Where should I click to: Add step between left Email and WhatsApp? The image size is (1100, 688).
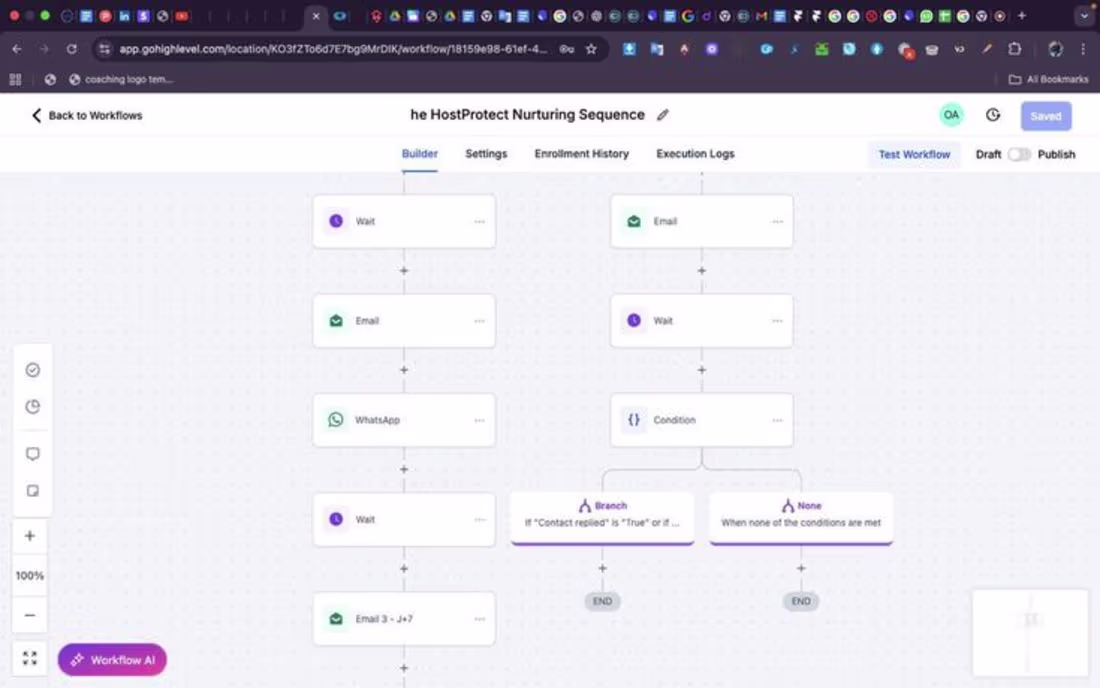coord(403,370)
